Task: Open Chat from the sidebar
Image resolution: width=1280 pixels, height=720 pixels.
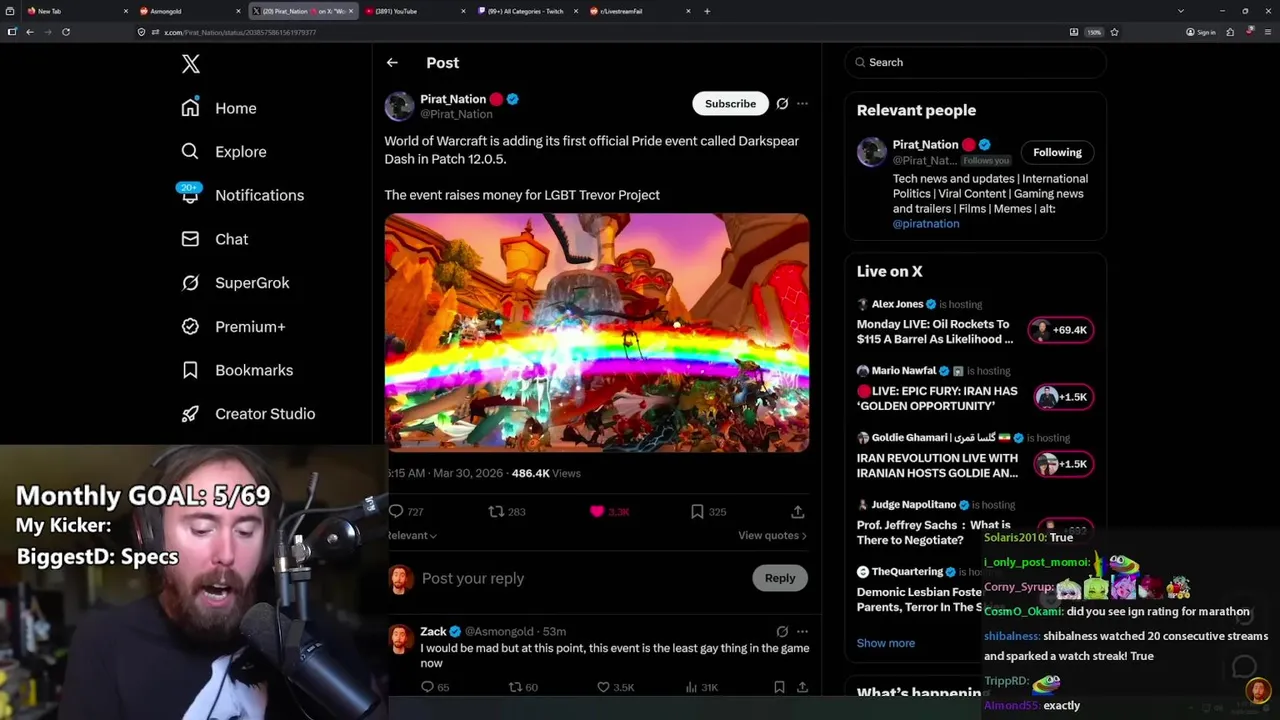Action: coord(215,239)
